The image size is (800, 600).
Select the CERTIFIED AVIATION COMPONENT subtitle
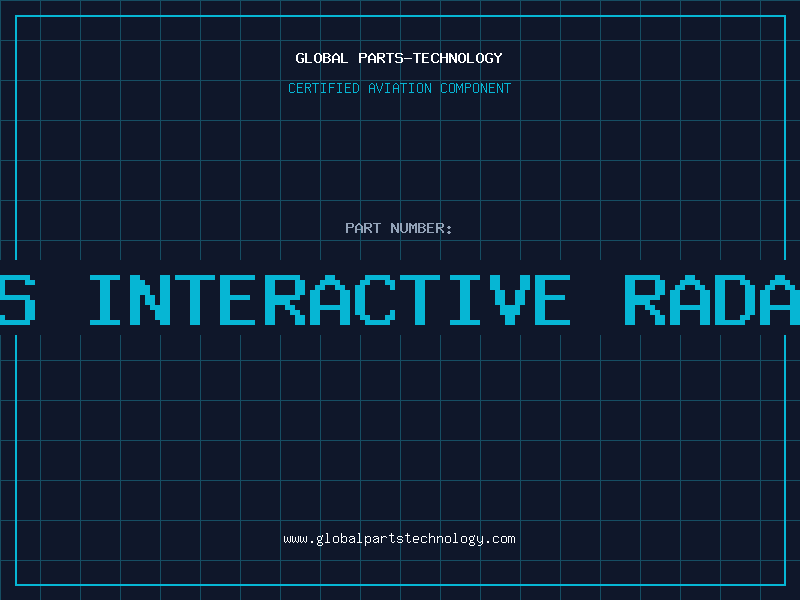coord(399,88)
